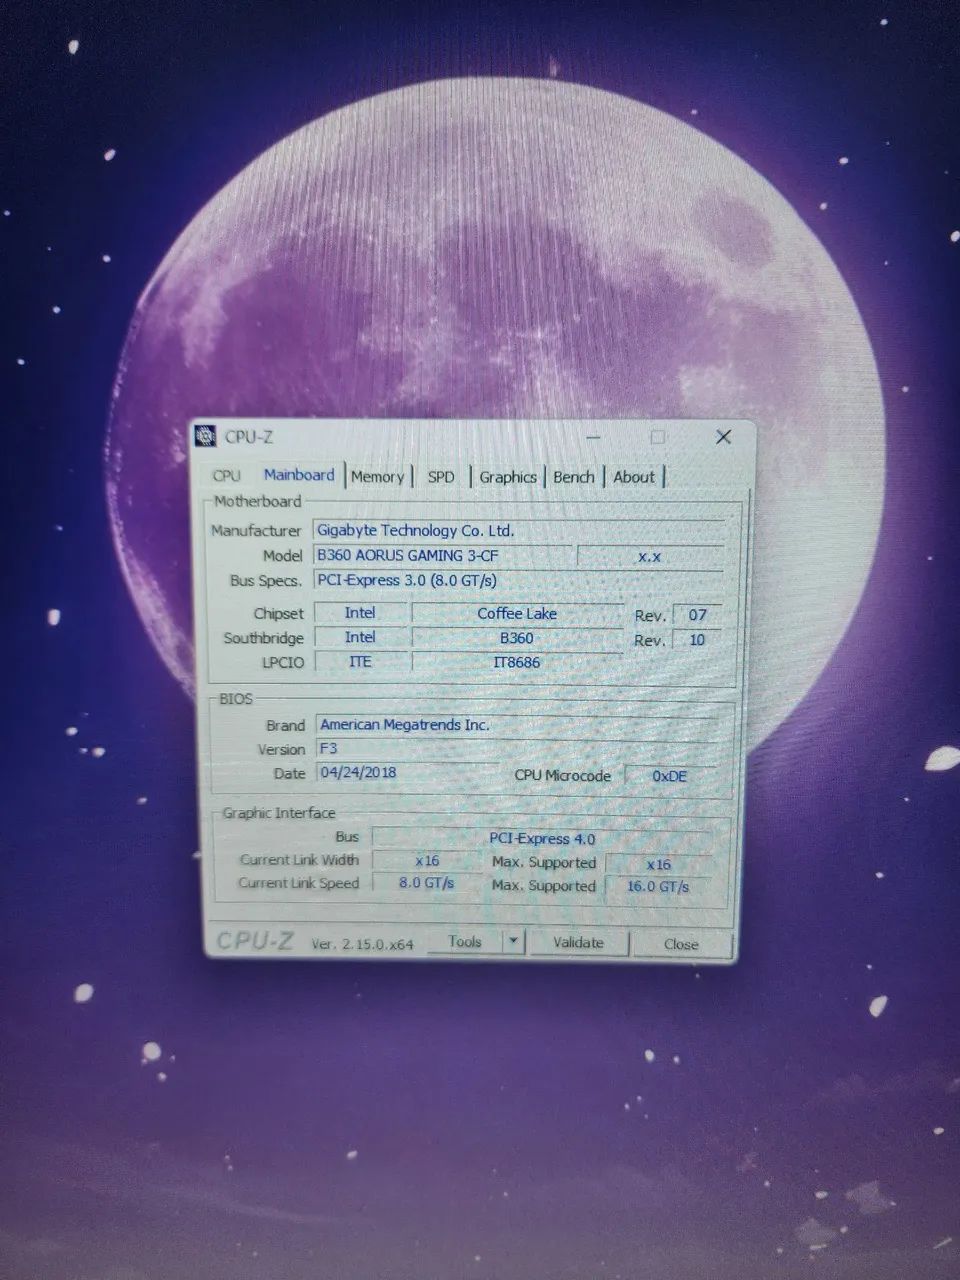
Task: Click the CPU-Z title bar text
Action: (x=249, y=436)
